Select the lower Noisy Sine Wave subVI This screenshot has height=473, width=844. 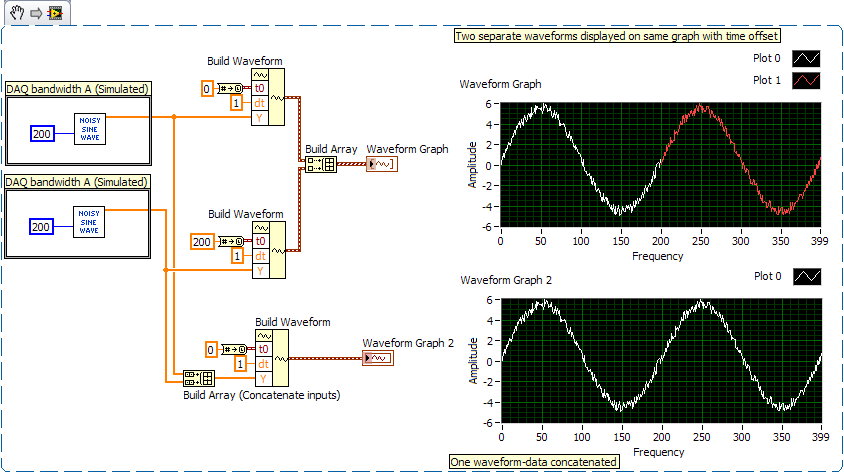[x=89, y=222]
